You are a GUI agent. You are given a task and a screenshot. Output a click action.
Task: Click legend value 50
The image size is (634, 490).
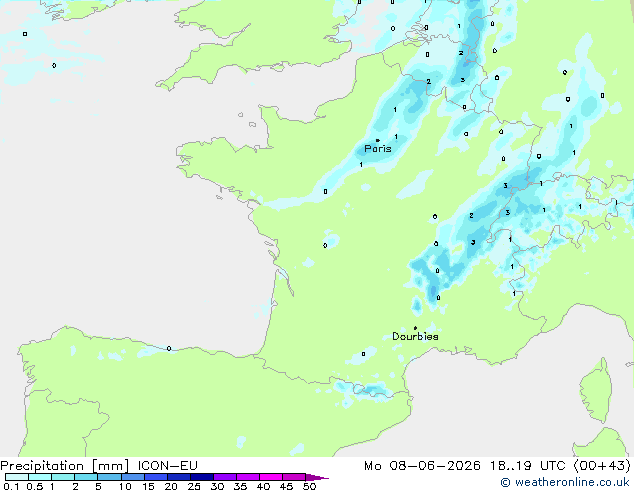(310, 486)
